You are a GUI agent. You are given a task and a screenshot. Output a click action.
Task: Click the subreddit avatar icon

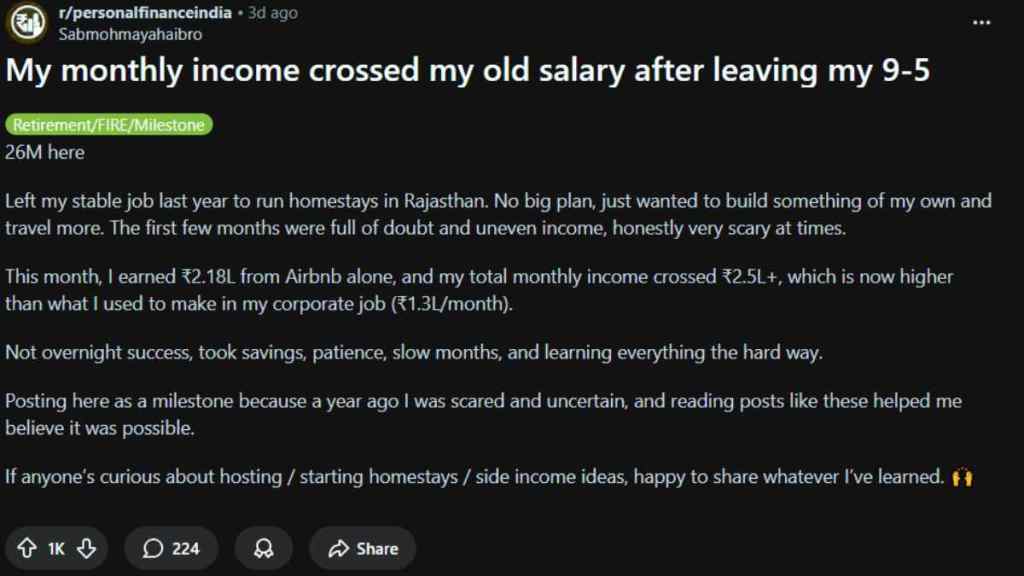click(x=29, y=23)
